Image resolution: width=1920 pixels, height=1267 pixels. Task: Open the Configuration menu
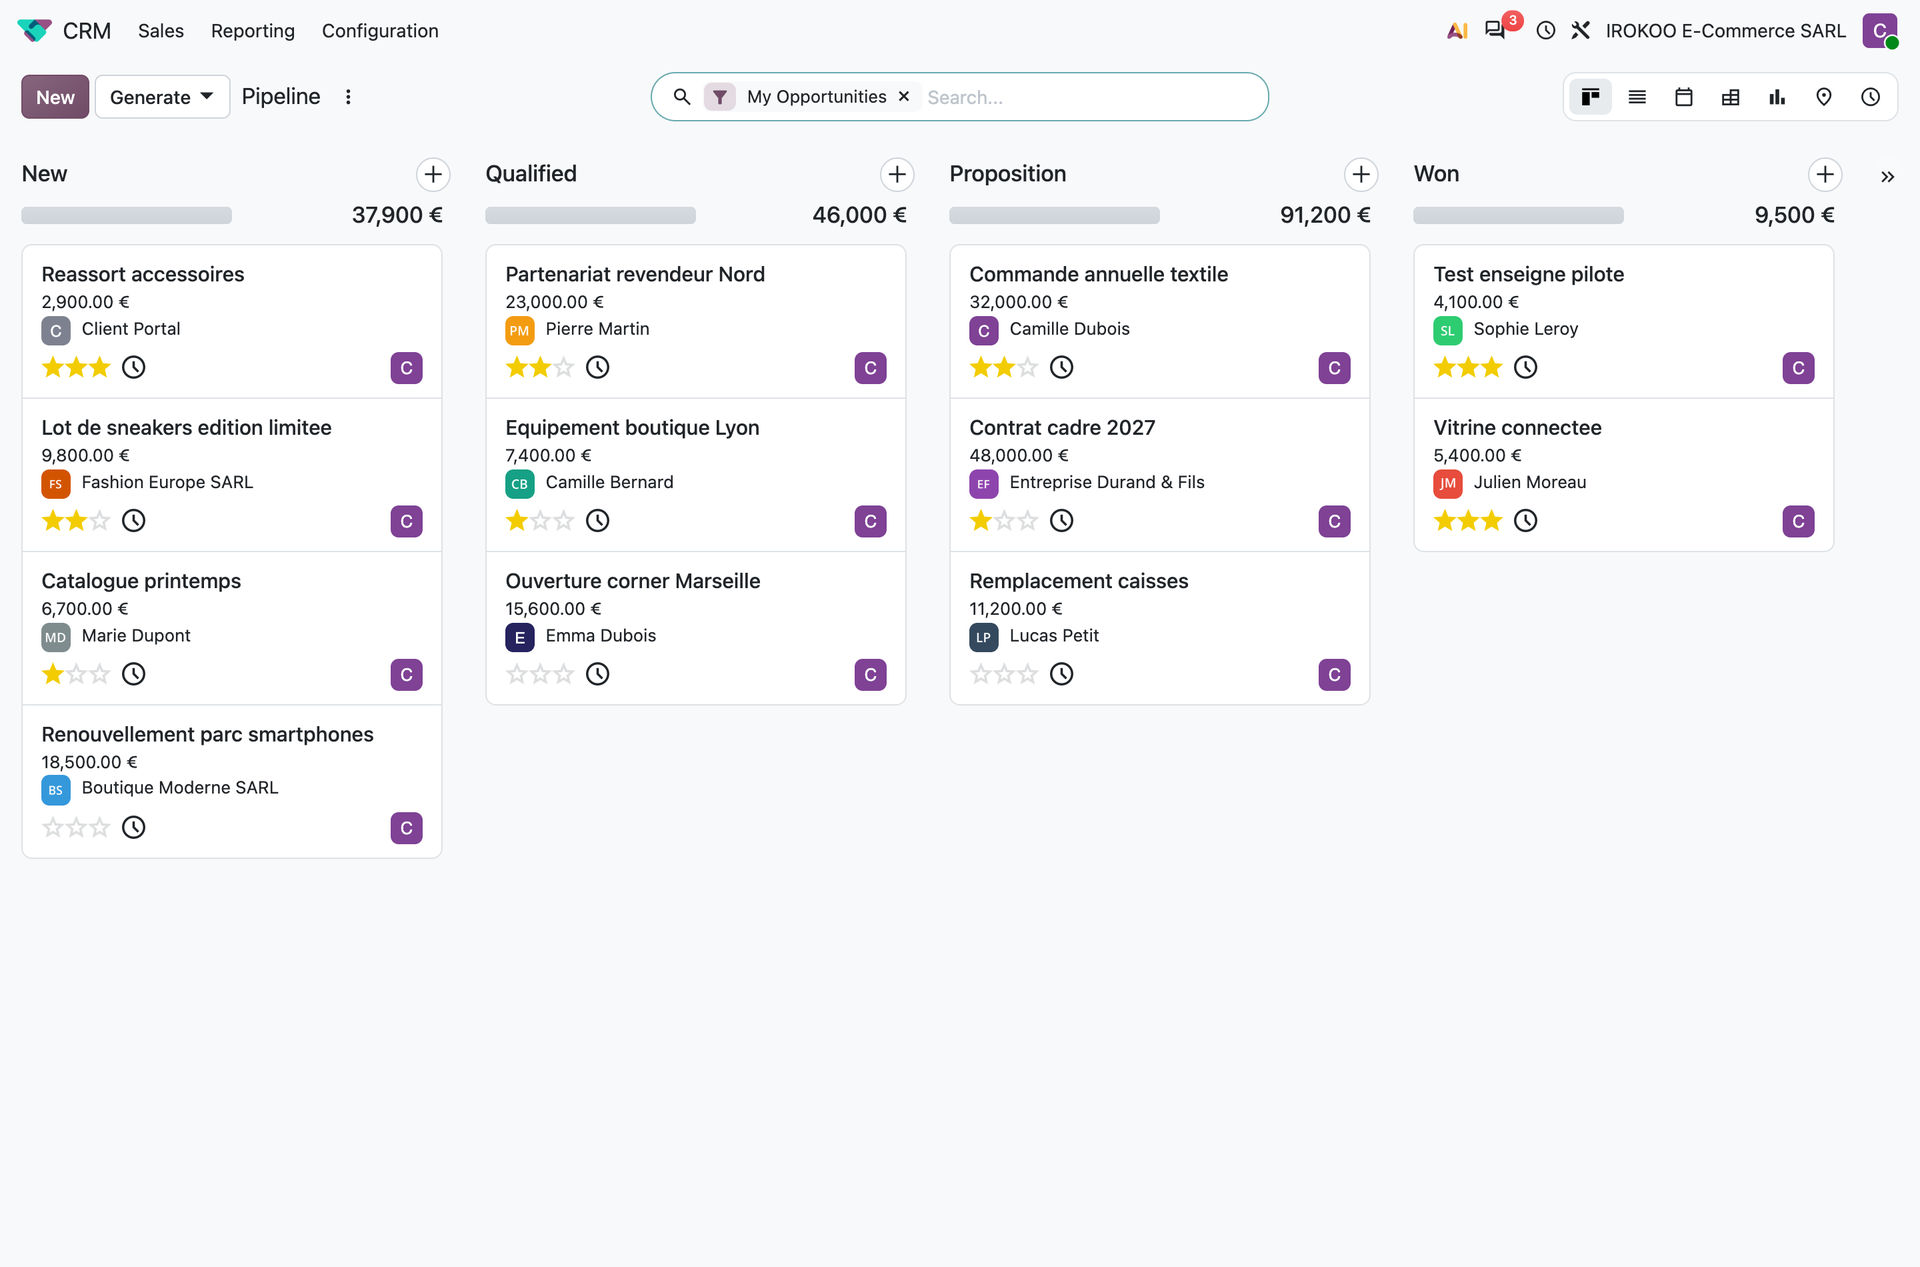pyautogui.click(x=380, y=31)
